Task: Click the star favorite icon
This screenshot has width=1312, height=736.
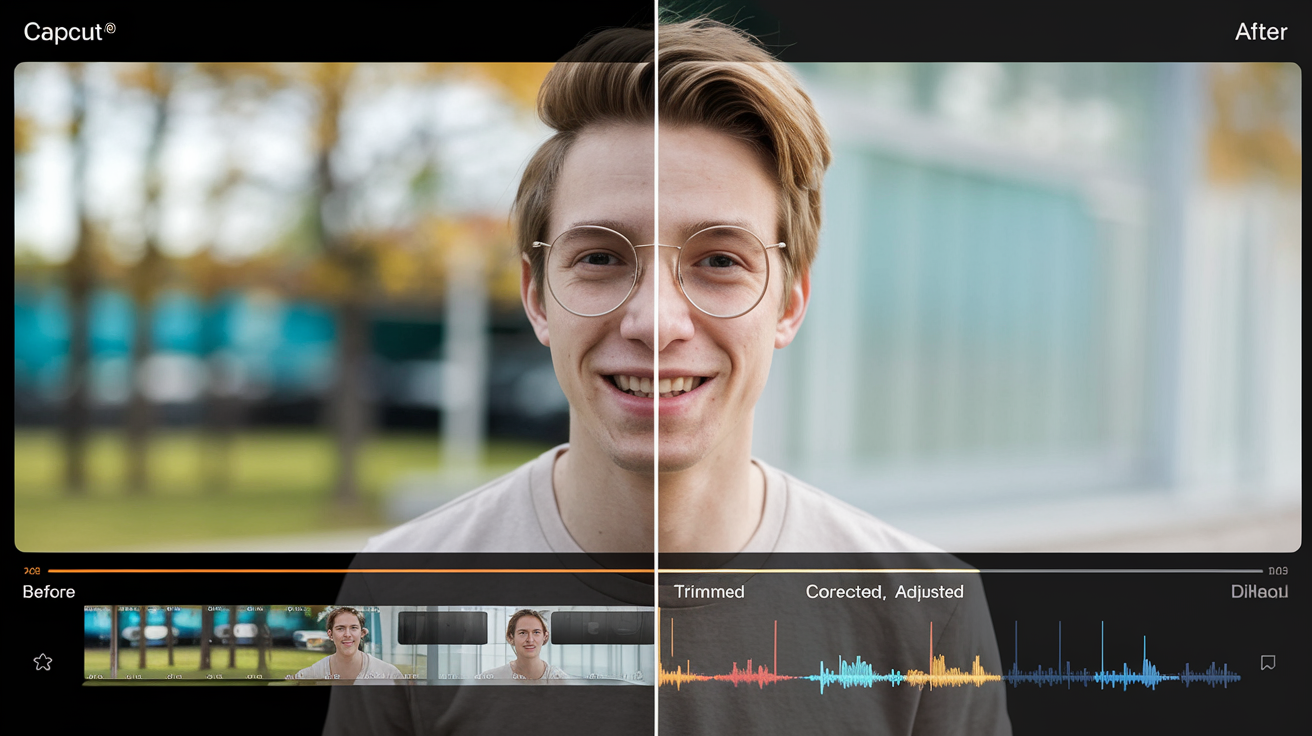Action: point(43,662)
